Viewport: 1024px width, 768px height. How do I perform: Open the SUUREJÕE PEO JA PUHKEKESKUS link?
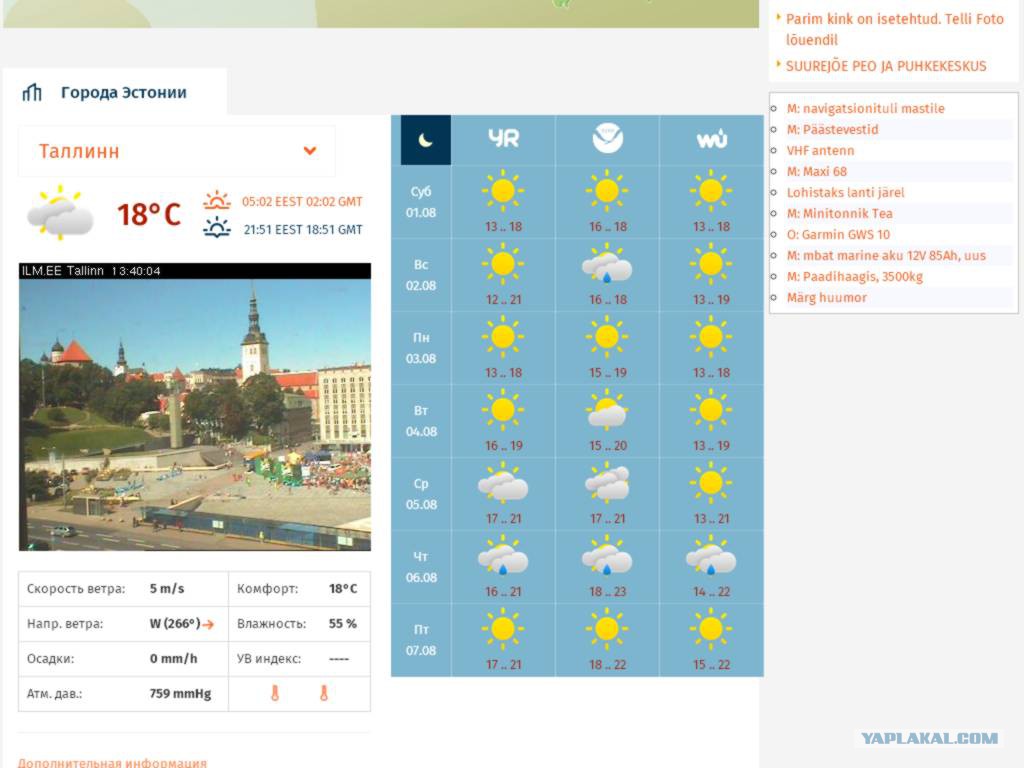tap(886, 66)
